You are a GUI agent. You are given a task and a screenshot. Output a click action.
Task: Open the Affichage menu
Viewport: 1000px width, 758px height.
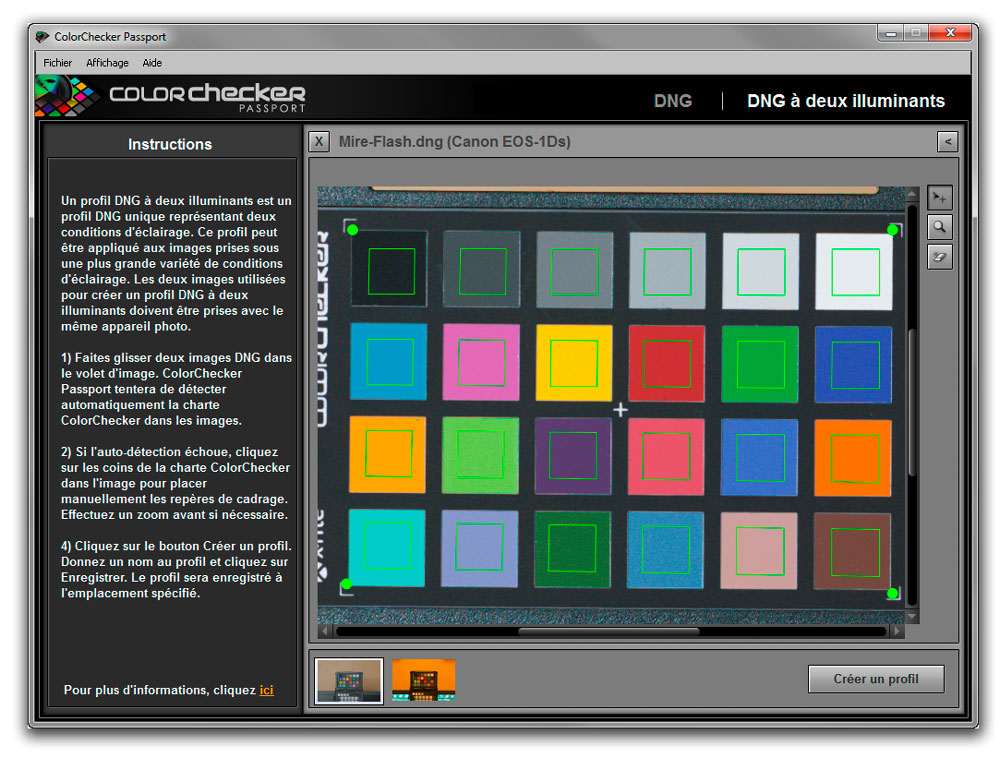click(107, 62)
